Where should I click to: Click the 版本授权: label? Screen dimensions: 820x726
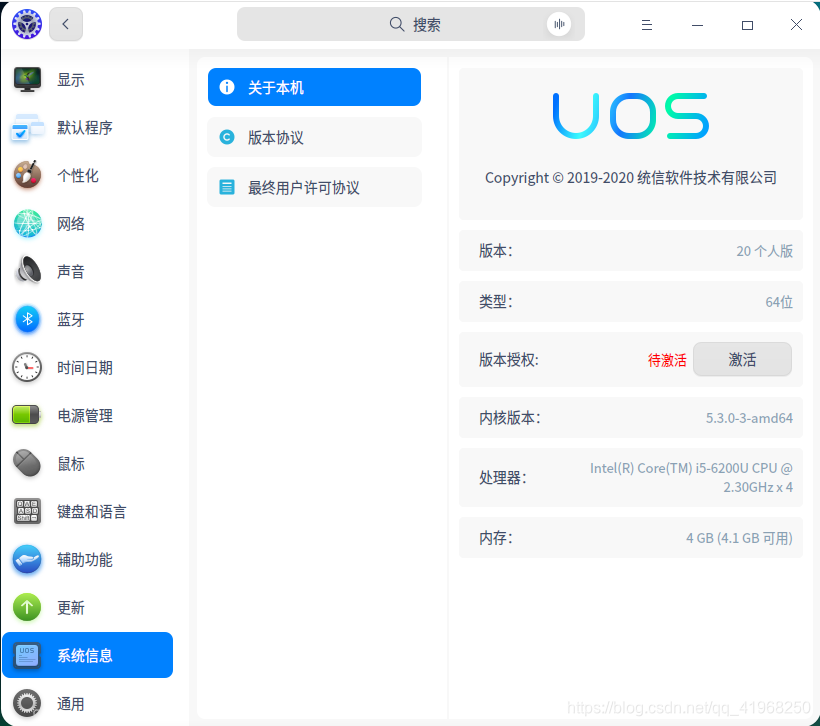(x=509, y=360)
